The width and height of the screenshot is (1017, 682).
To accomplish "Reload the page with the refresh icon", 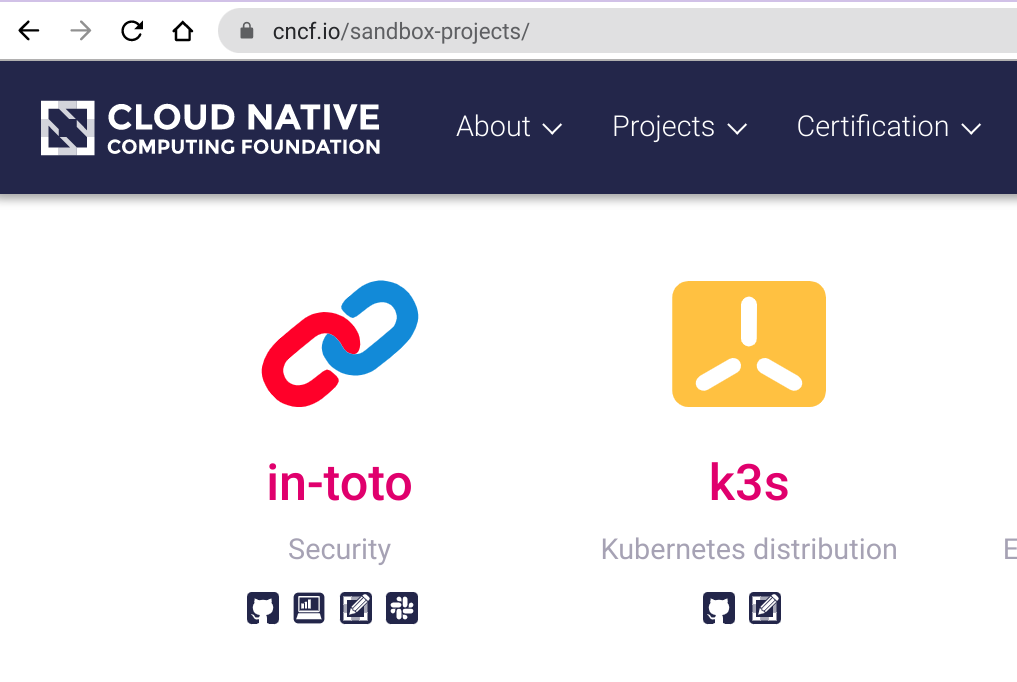I will 132,30.
